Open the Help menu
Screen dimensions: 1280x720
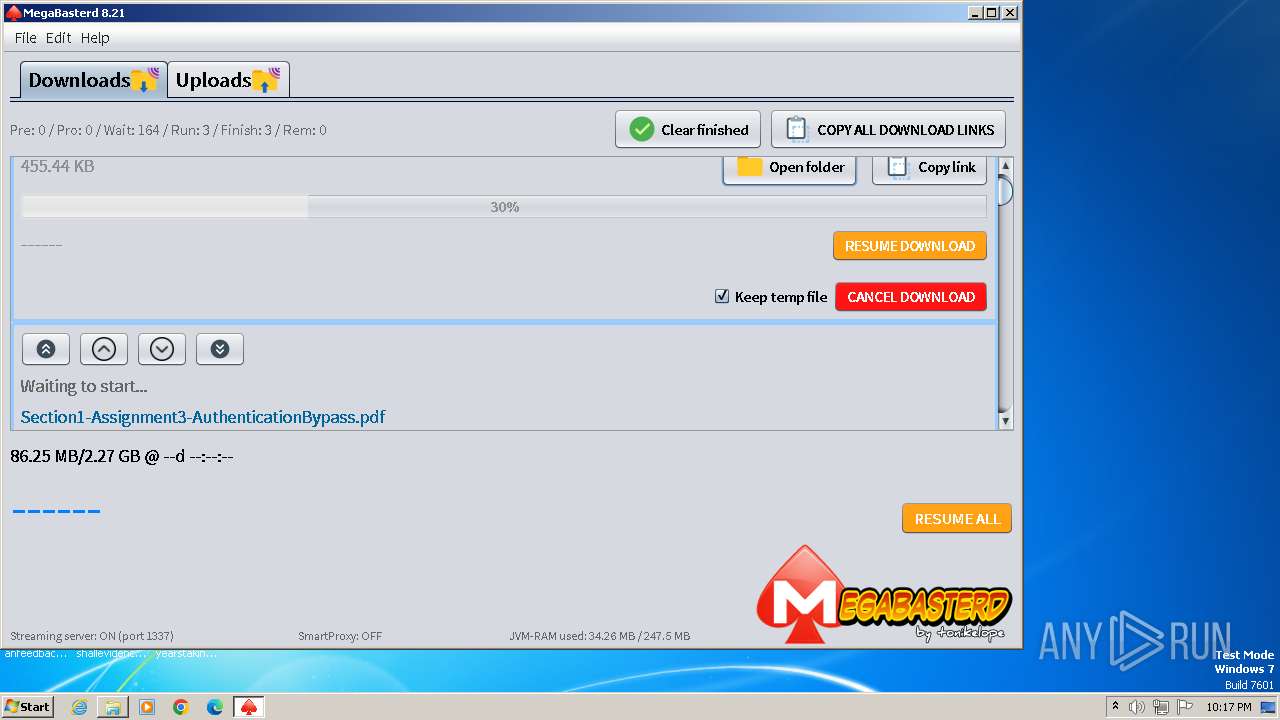click(x=95, y=38)
